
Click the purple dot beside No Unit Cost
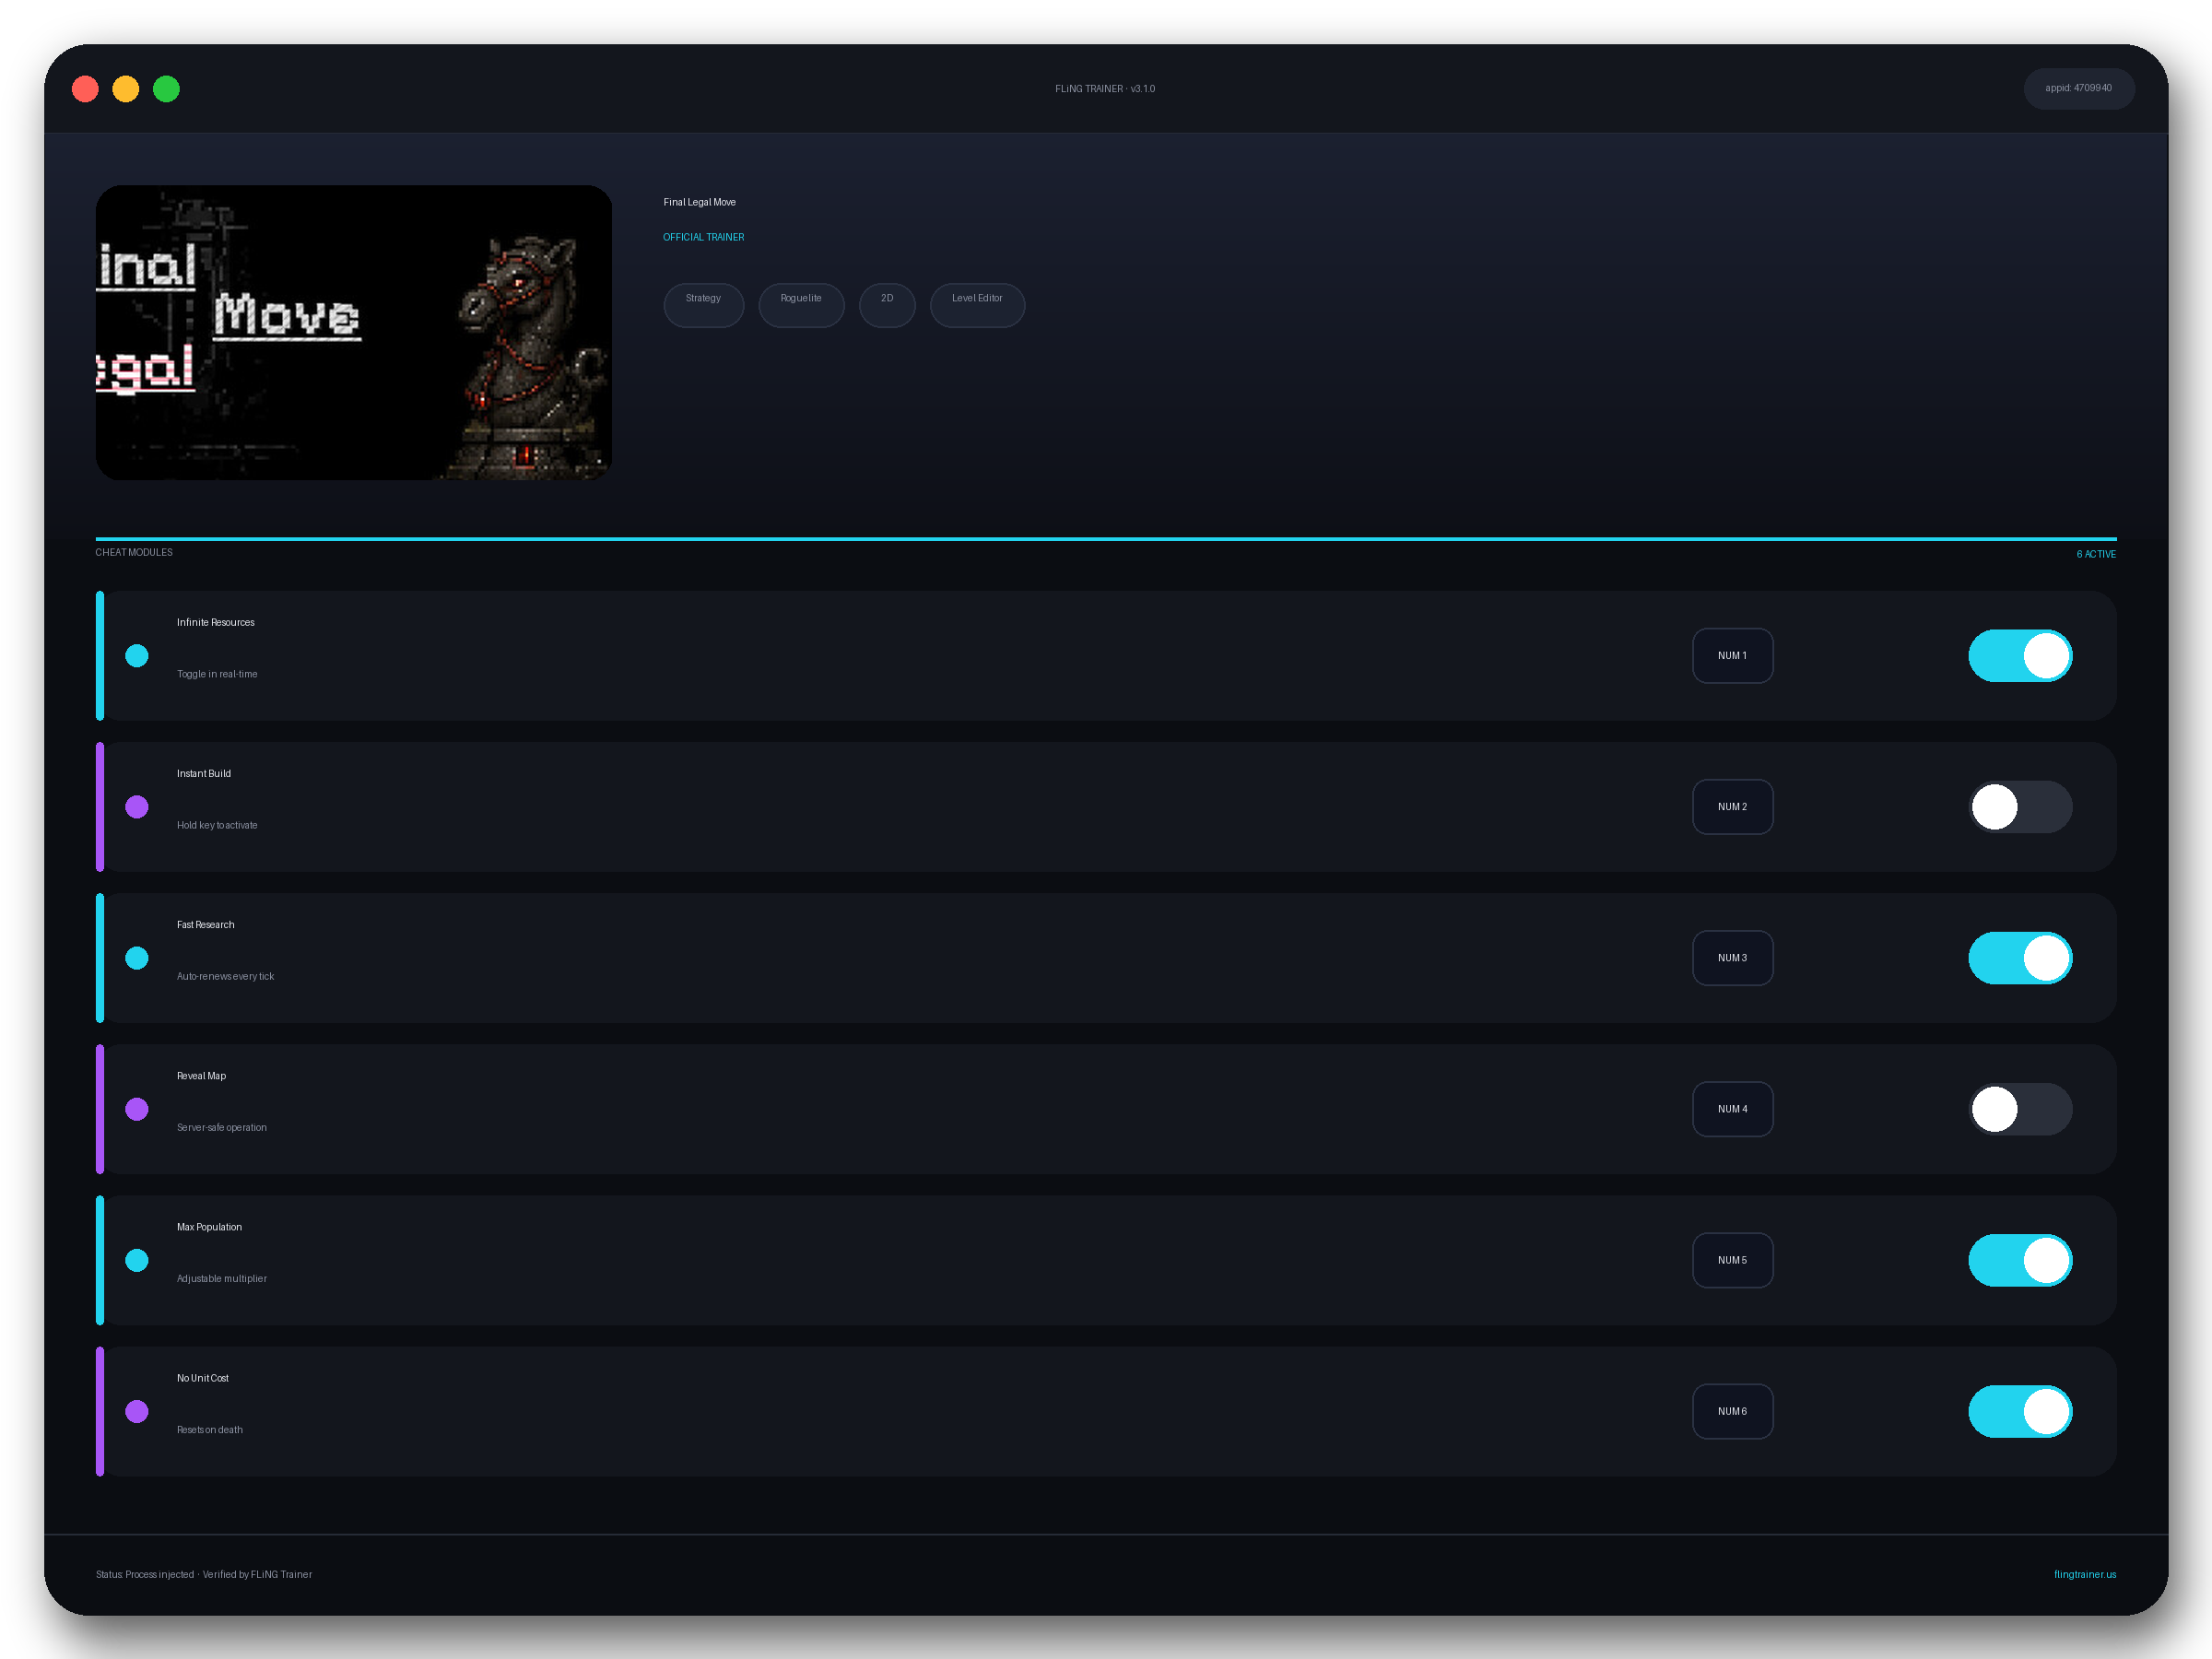tap(137, 1411)
